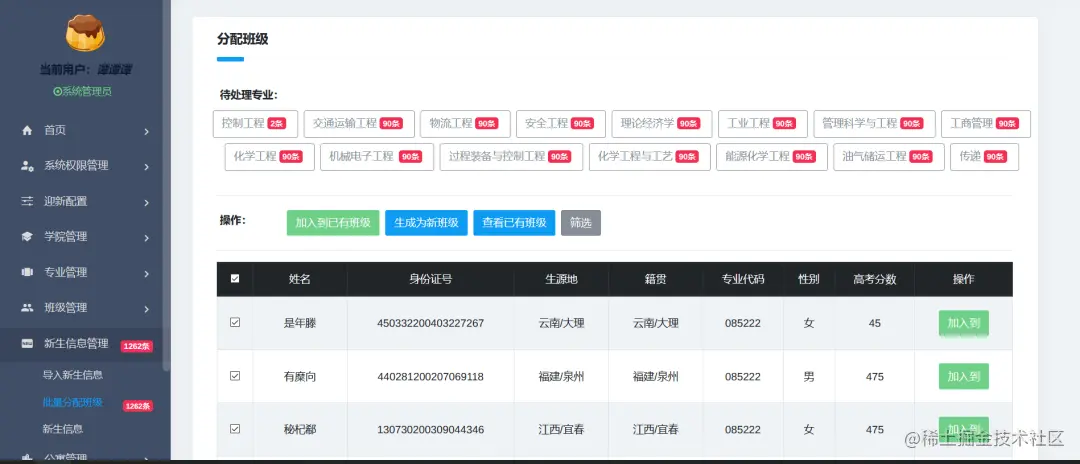Image resolution: width=1080 pixels, height=464 pixels.
Task: Select the 机械电子工程 major tag
Action: (x=377, y=157)
